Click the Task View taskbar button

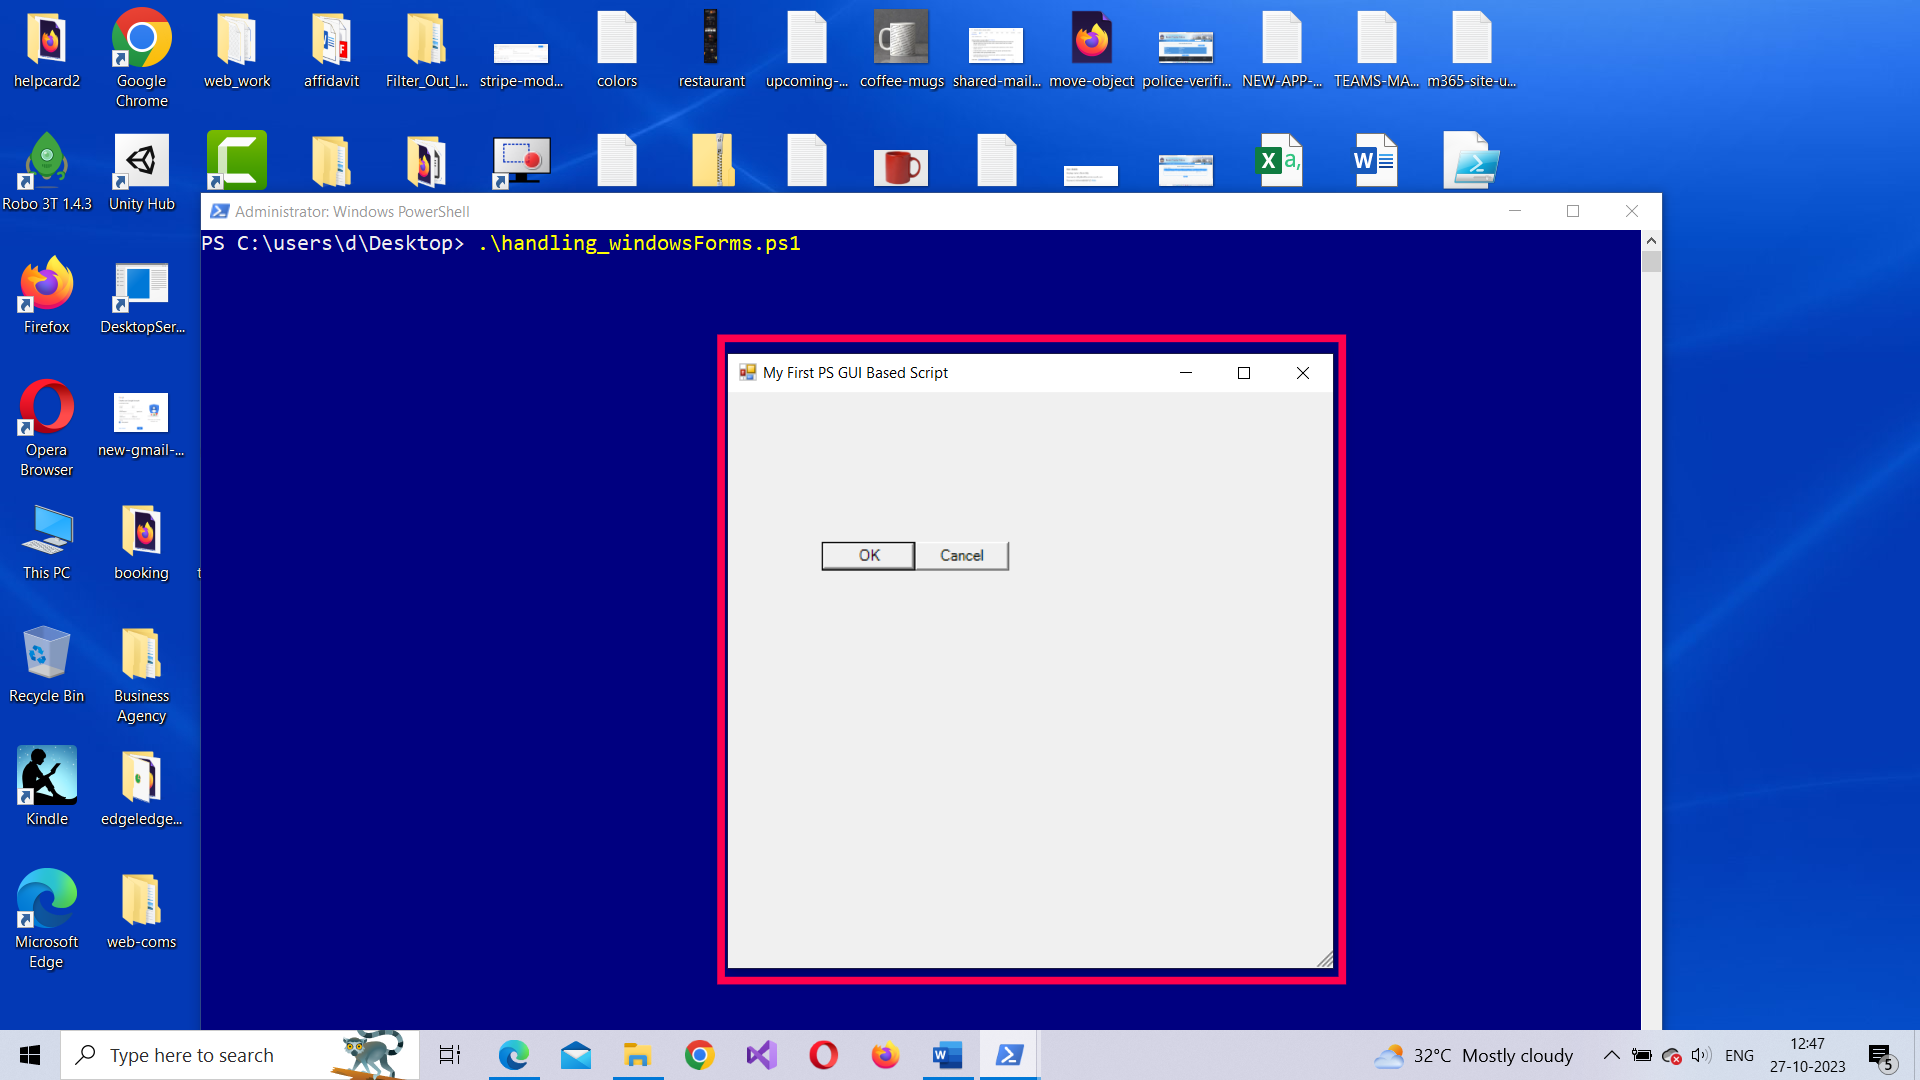[450, 1055]
